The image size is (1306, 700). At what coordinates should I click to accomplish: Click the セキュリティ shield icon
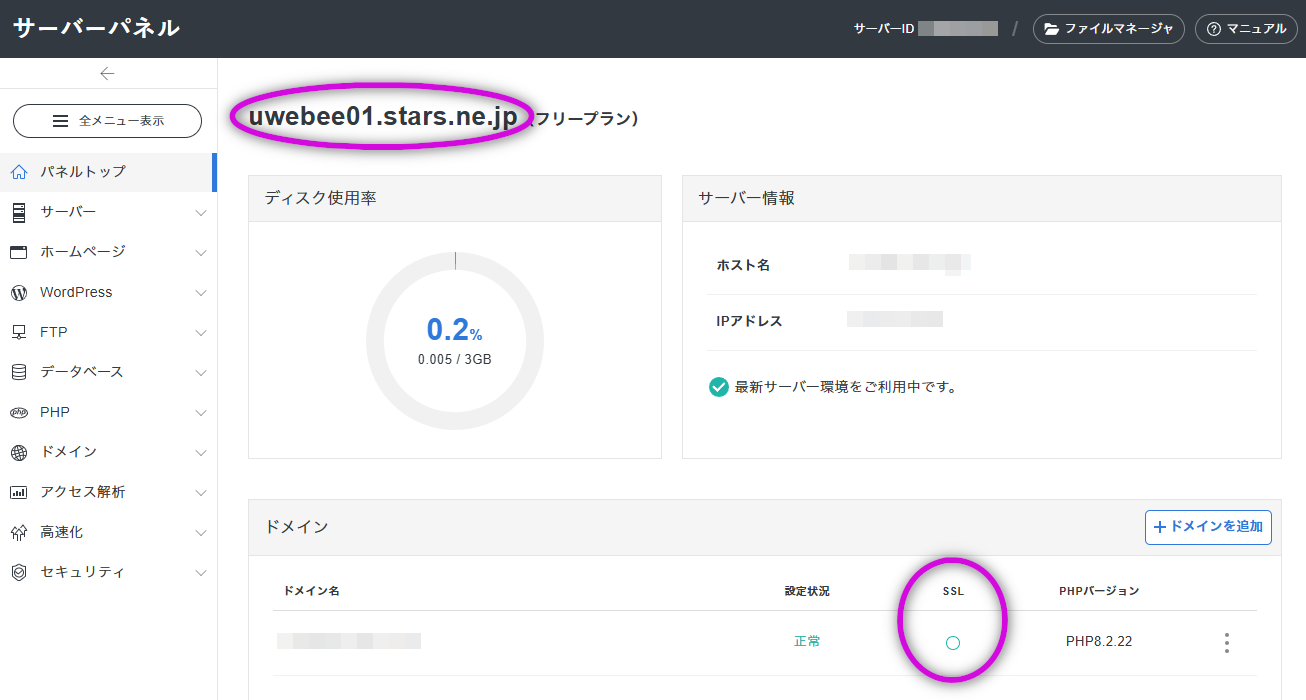(18, 572)
